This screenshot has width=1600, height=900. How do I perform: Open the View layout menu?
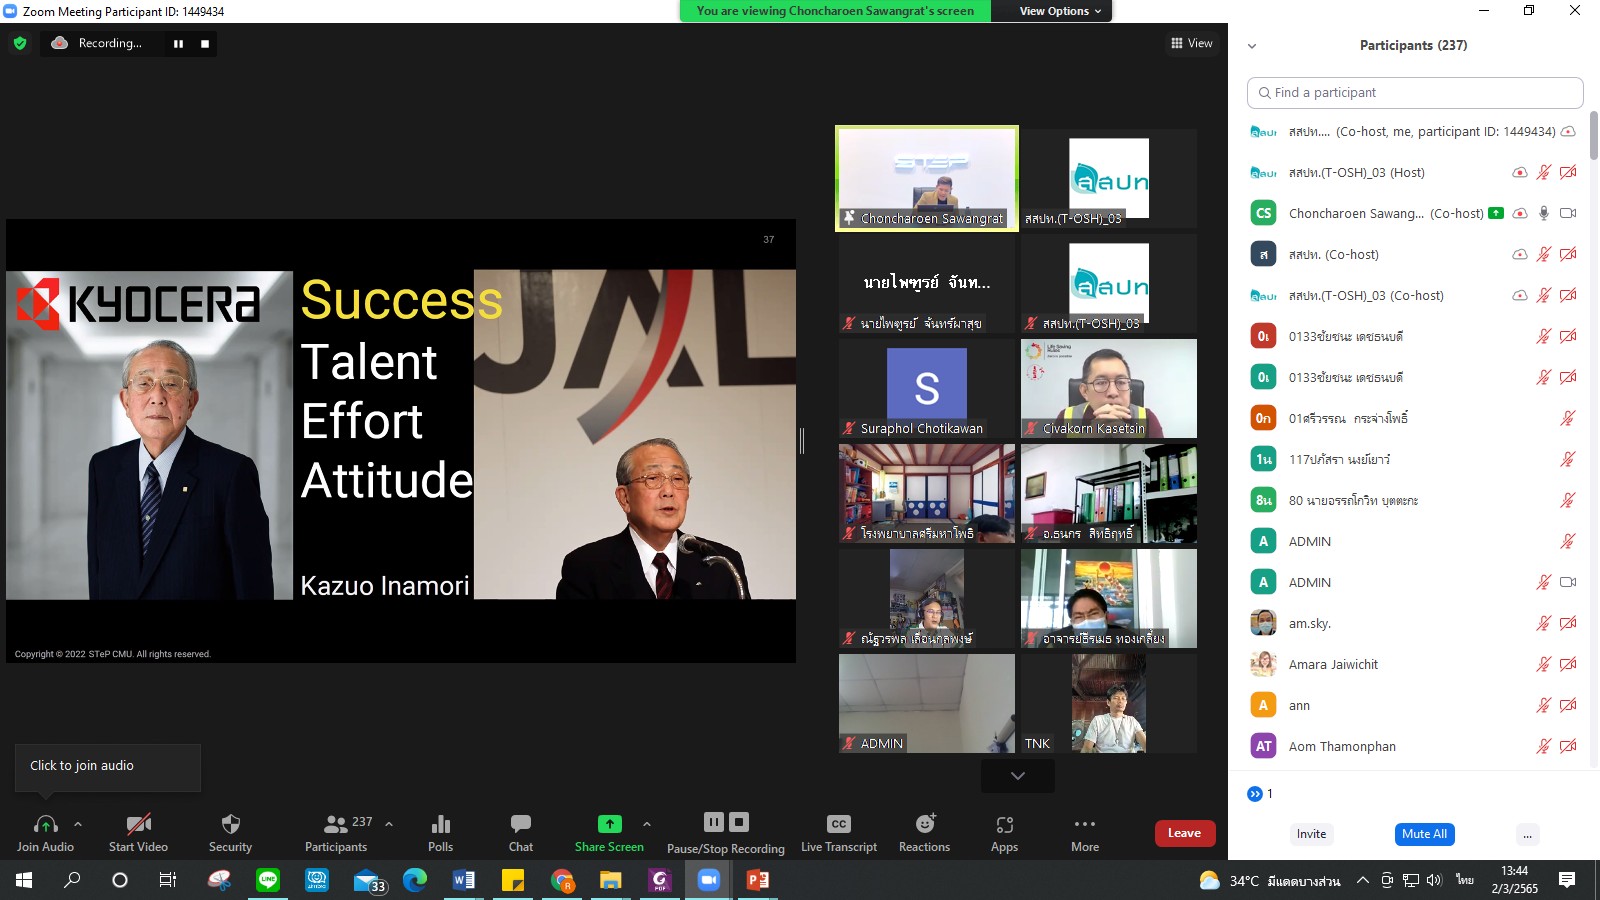1191,43
